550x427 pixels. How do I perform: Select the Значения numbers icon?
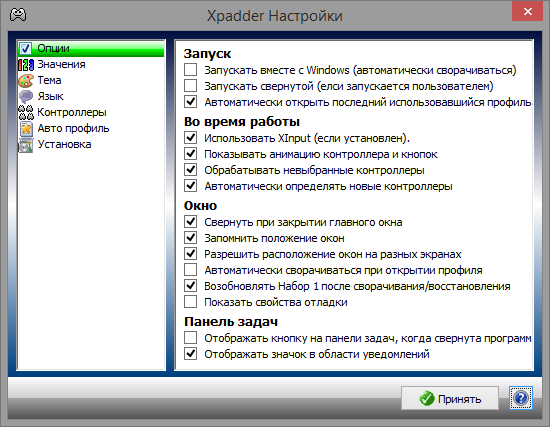(x=26, y=65)
